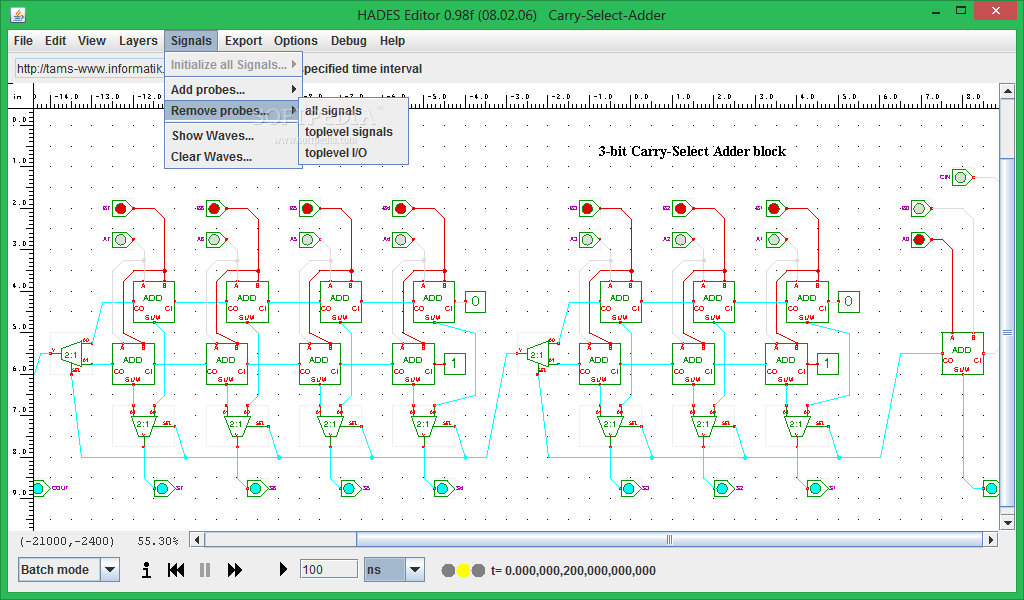Remove probes from toplevel signals
1024x600 pixels.
353,132
